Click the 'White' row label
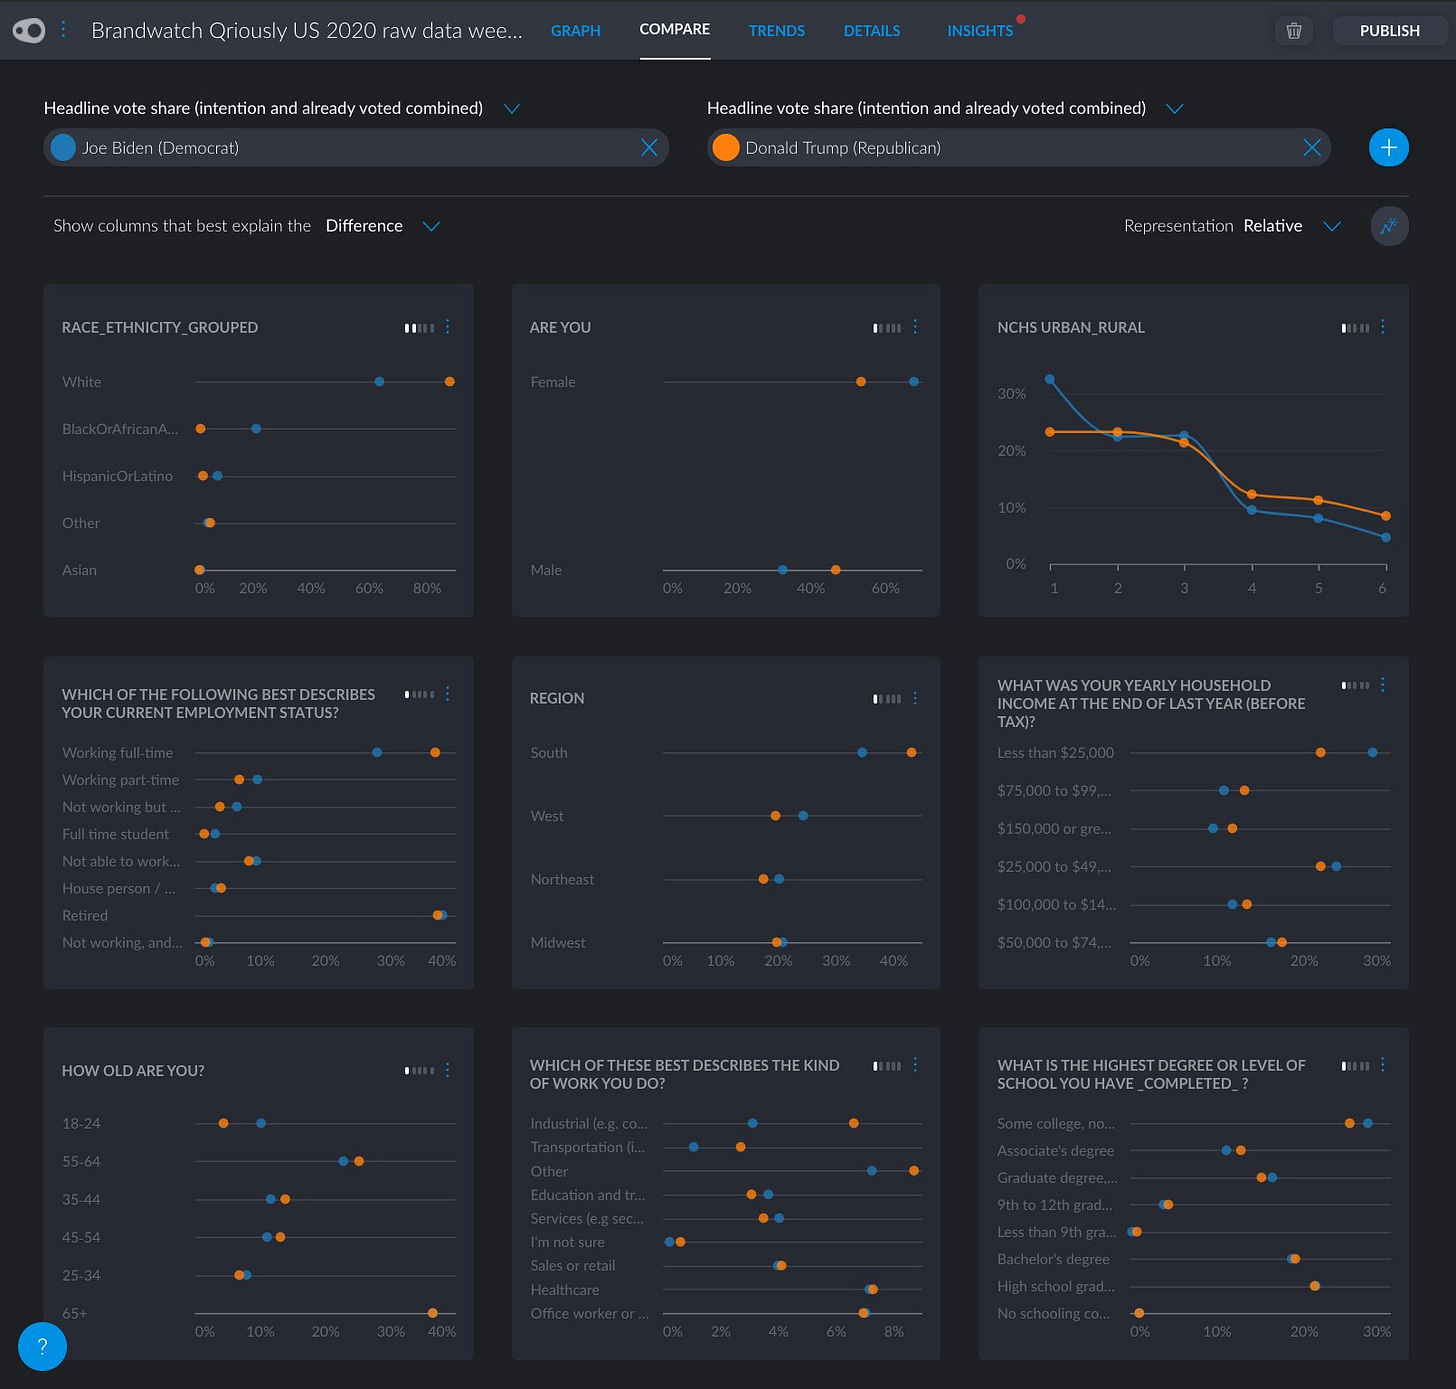The image size is (1456, 1389). [x=82, y=382]
